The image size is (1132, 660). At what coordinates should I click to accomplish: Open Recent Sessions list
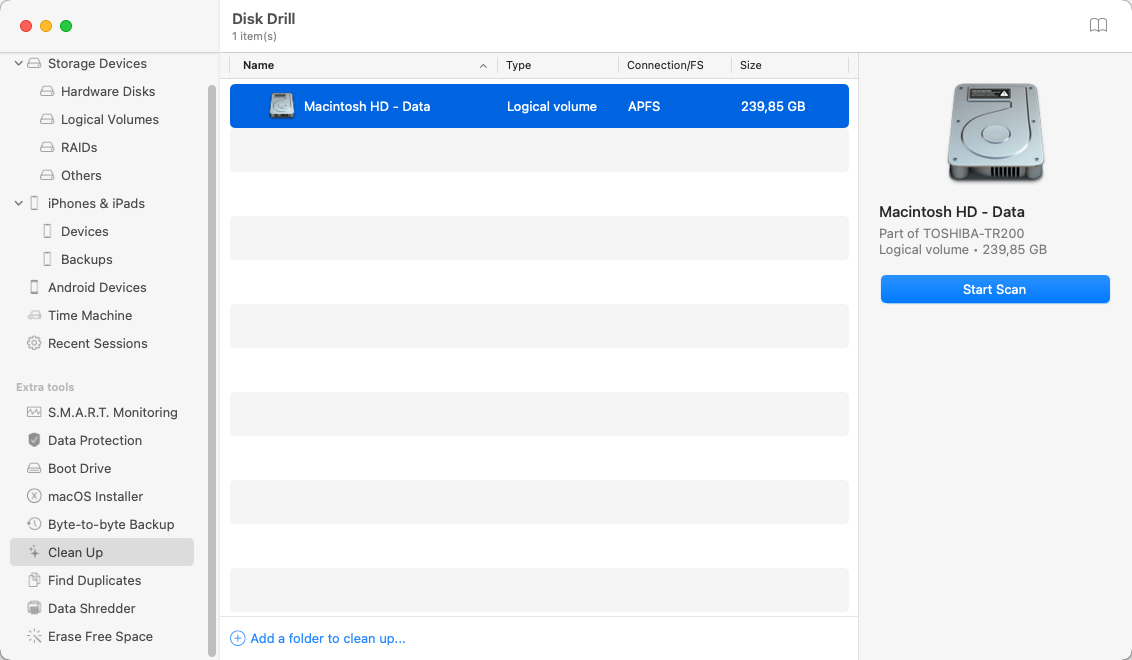point(97,343)
